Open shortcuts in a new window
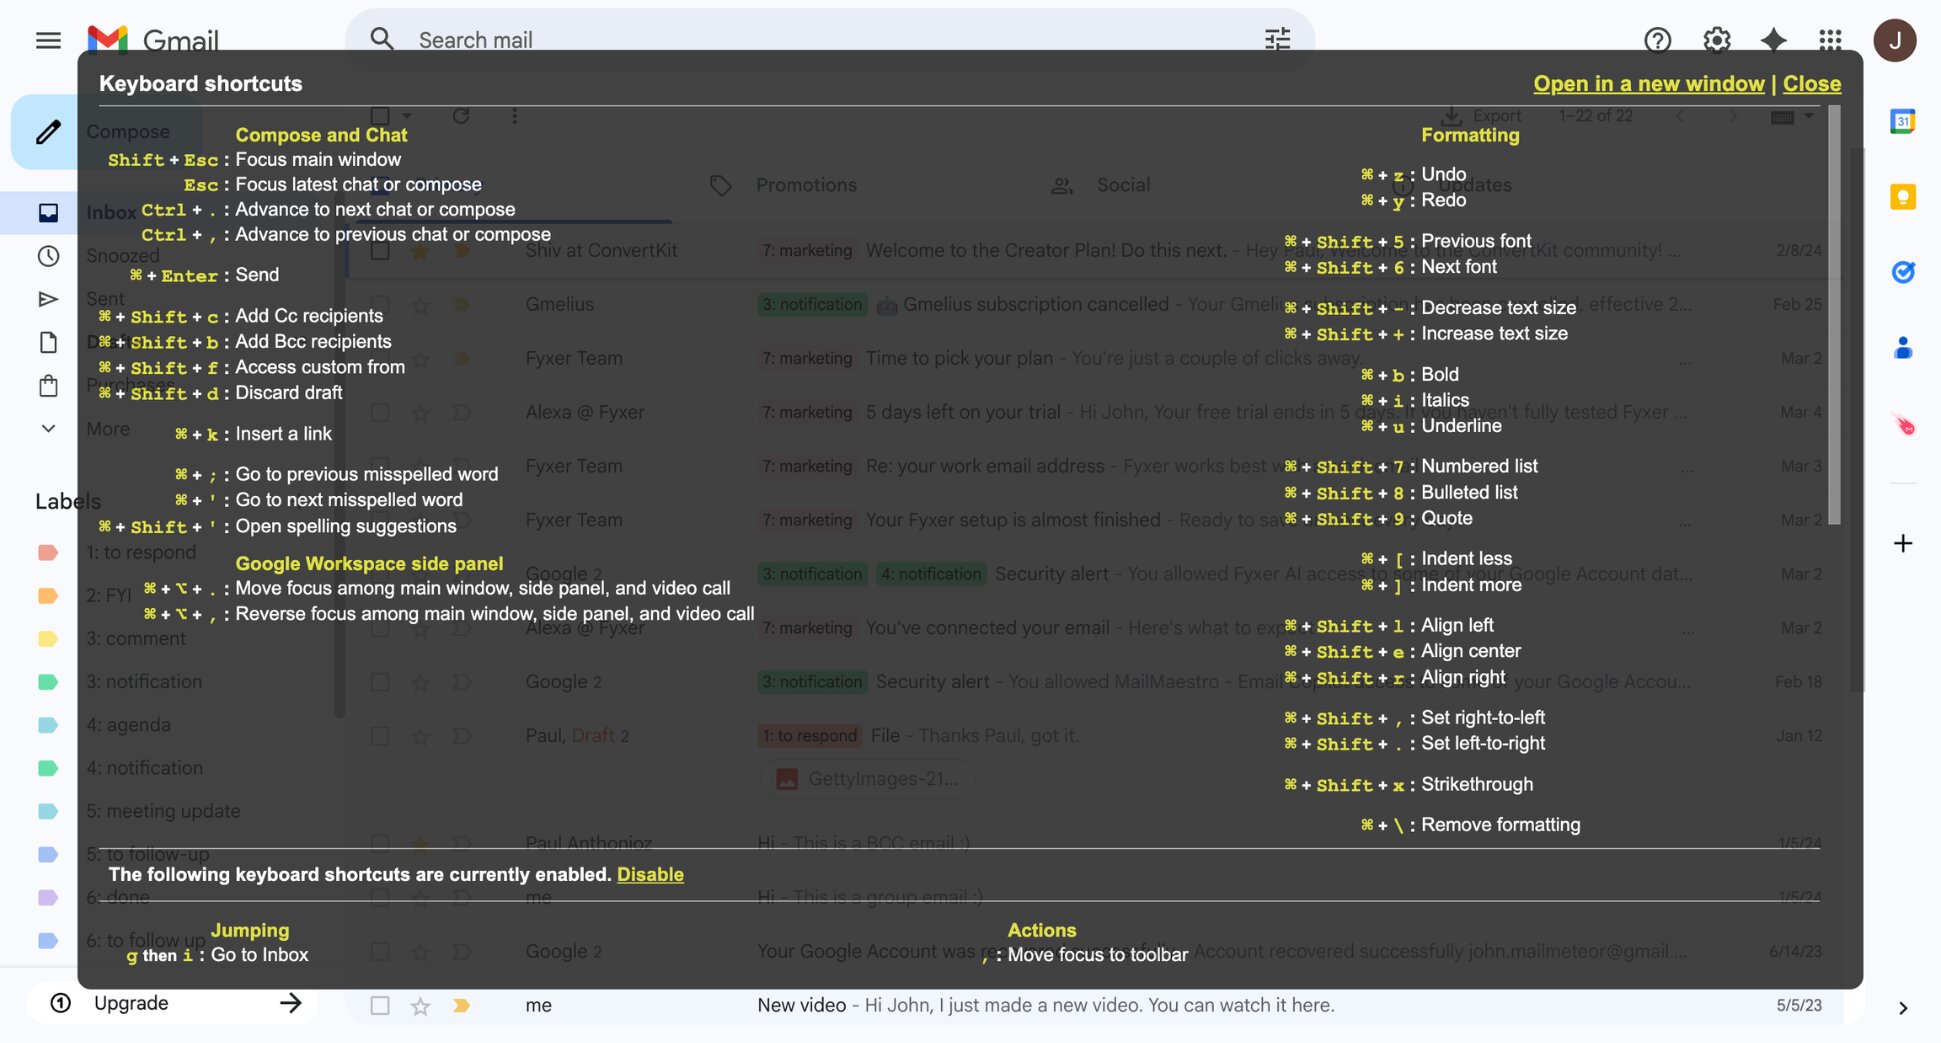The image size is (1941, 1043). 1648,83
